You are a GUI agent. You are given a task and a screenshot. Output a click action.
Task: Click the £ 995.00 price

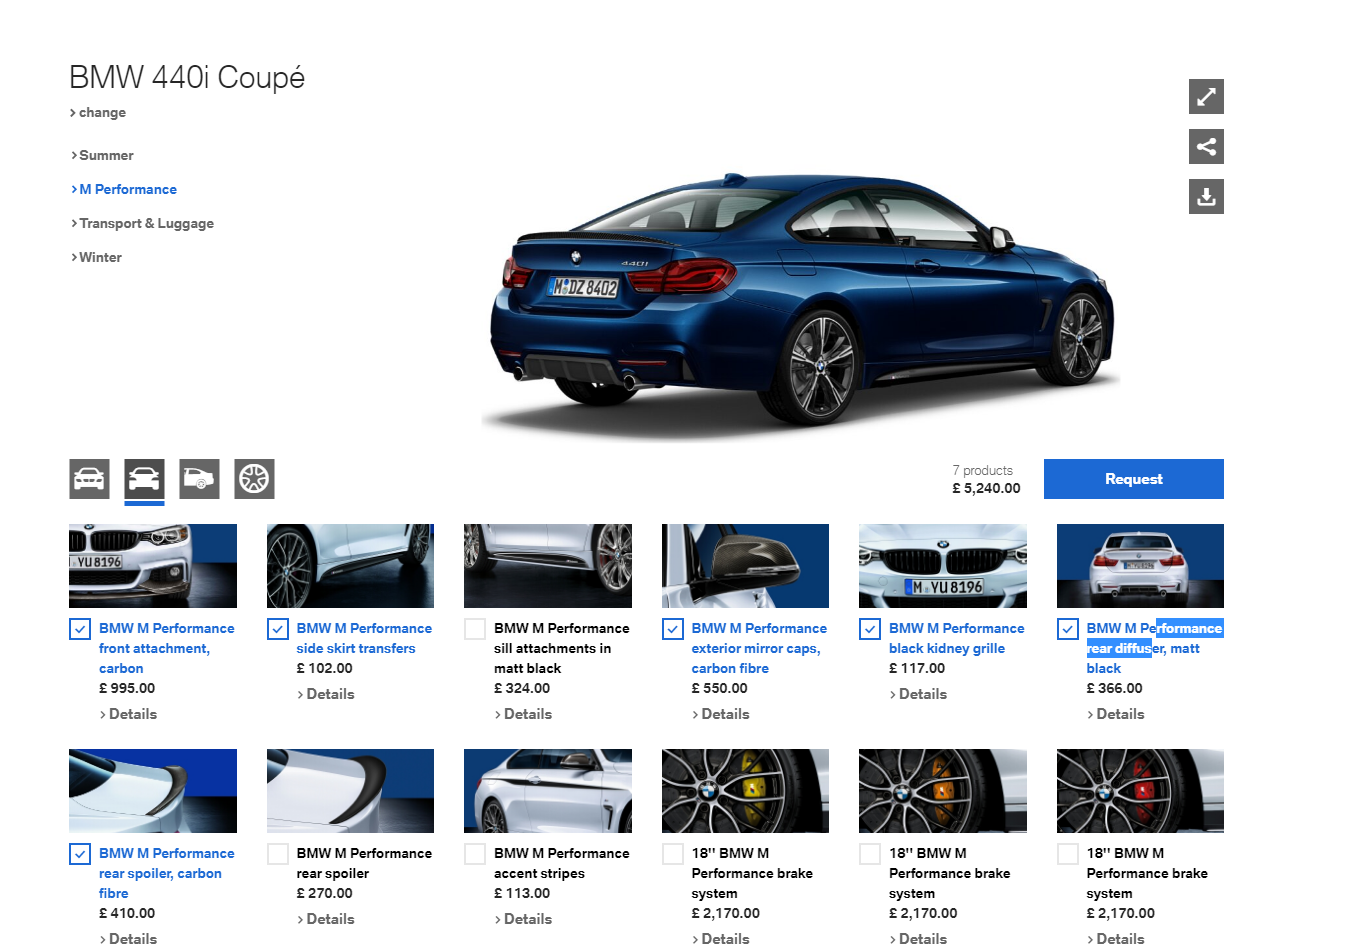tap(127, 688)
